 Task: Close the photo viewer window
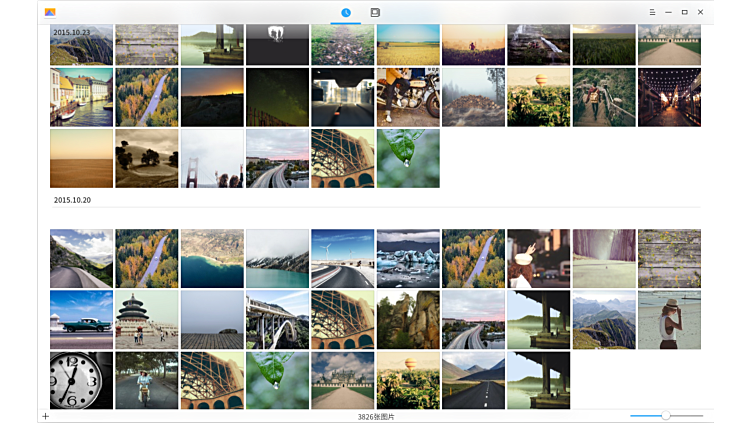tap(700, 12)
